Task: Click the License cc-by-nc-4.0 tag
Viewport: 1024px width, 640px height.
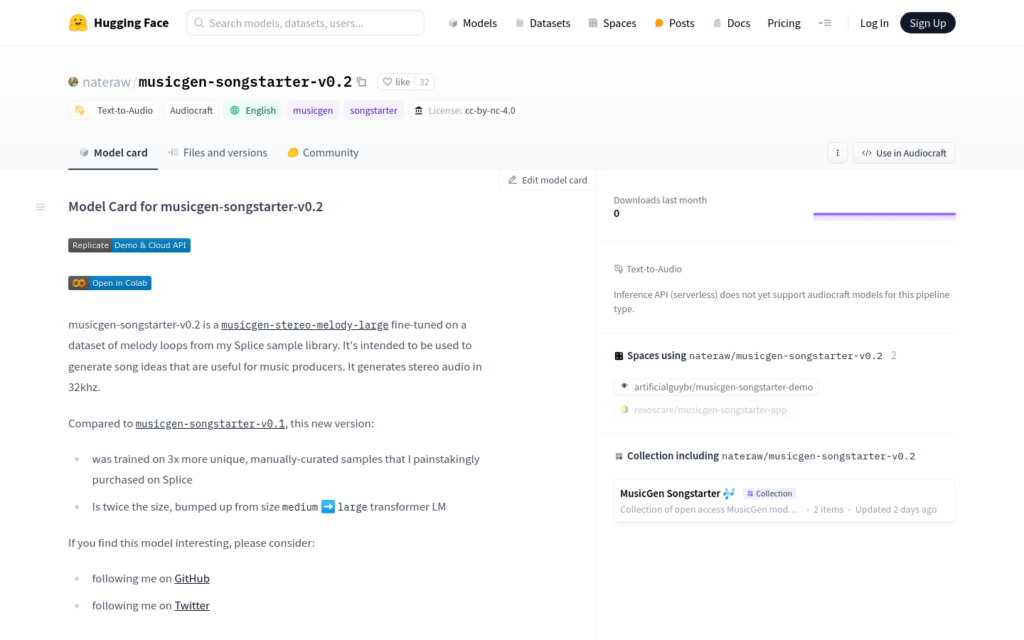Action: pos(464,110)
